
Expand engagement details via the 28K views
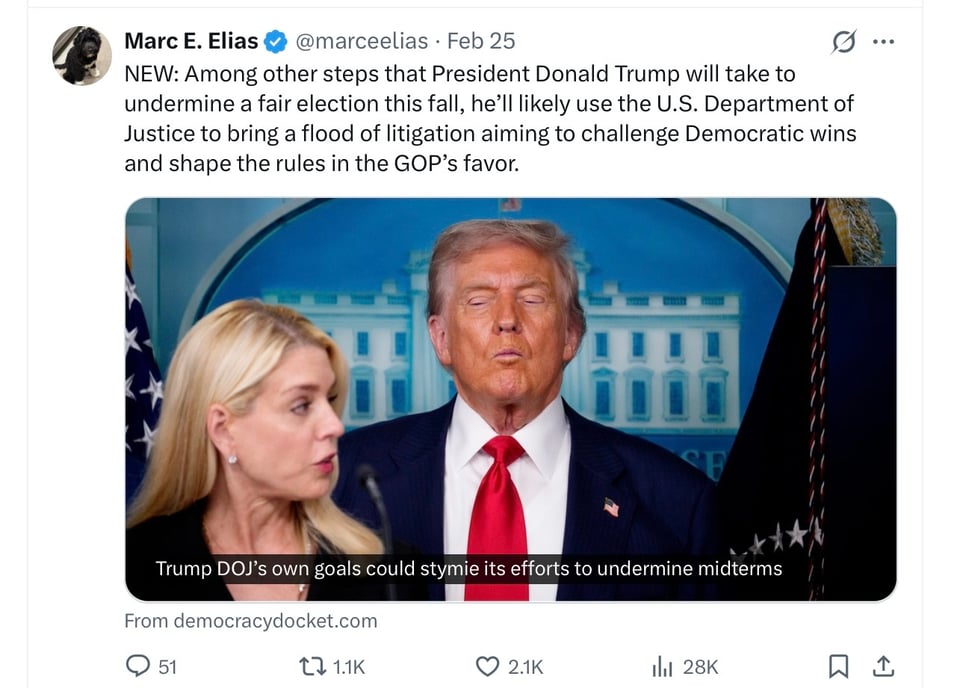tap(700, 665)
